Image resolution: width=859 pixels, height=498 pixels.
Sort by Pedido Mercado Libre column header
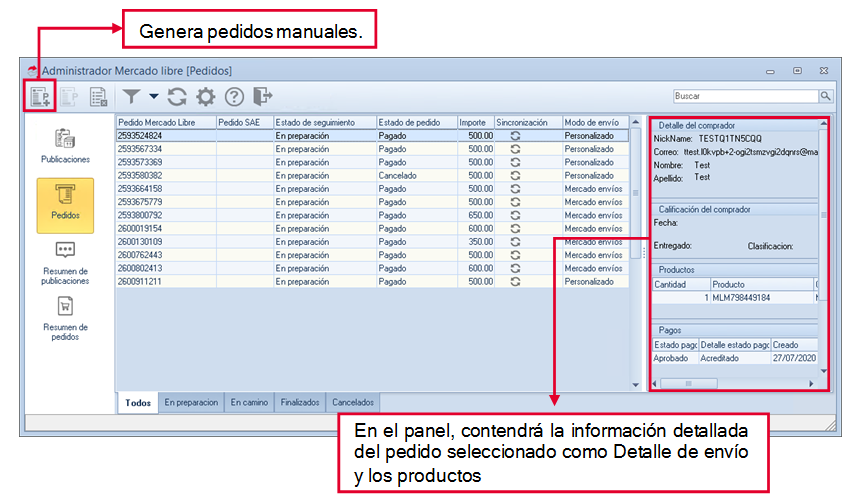pos(166,122)
